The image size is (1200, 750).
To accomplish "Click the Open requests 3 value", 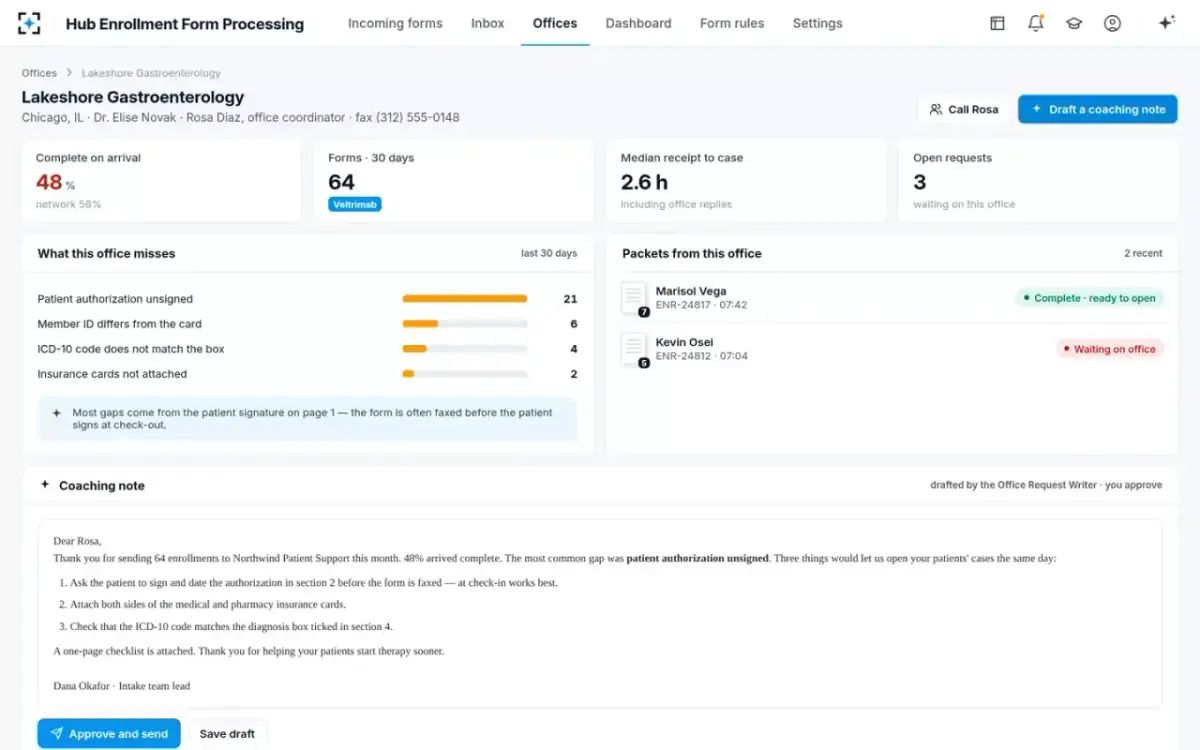I will click(920, 182).
